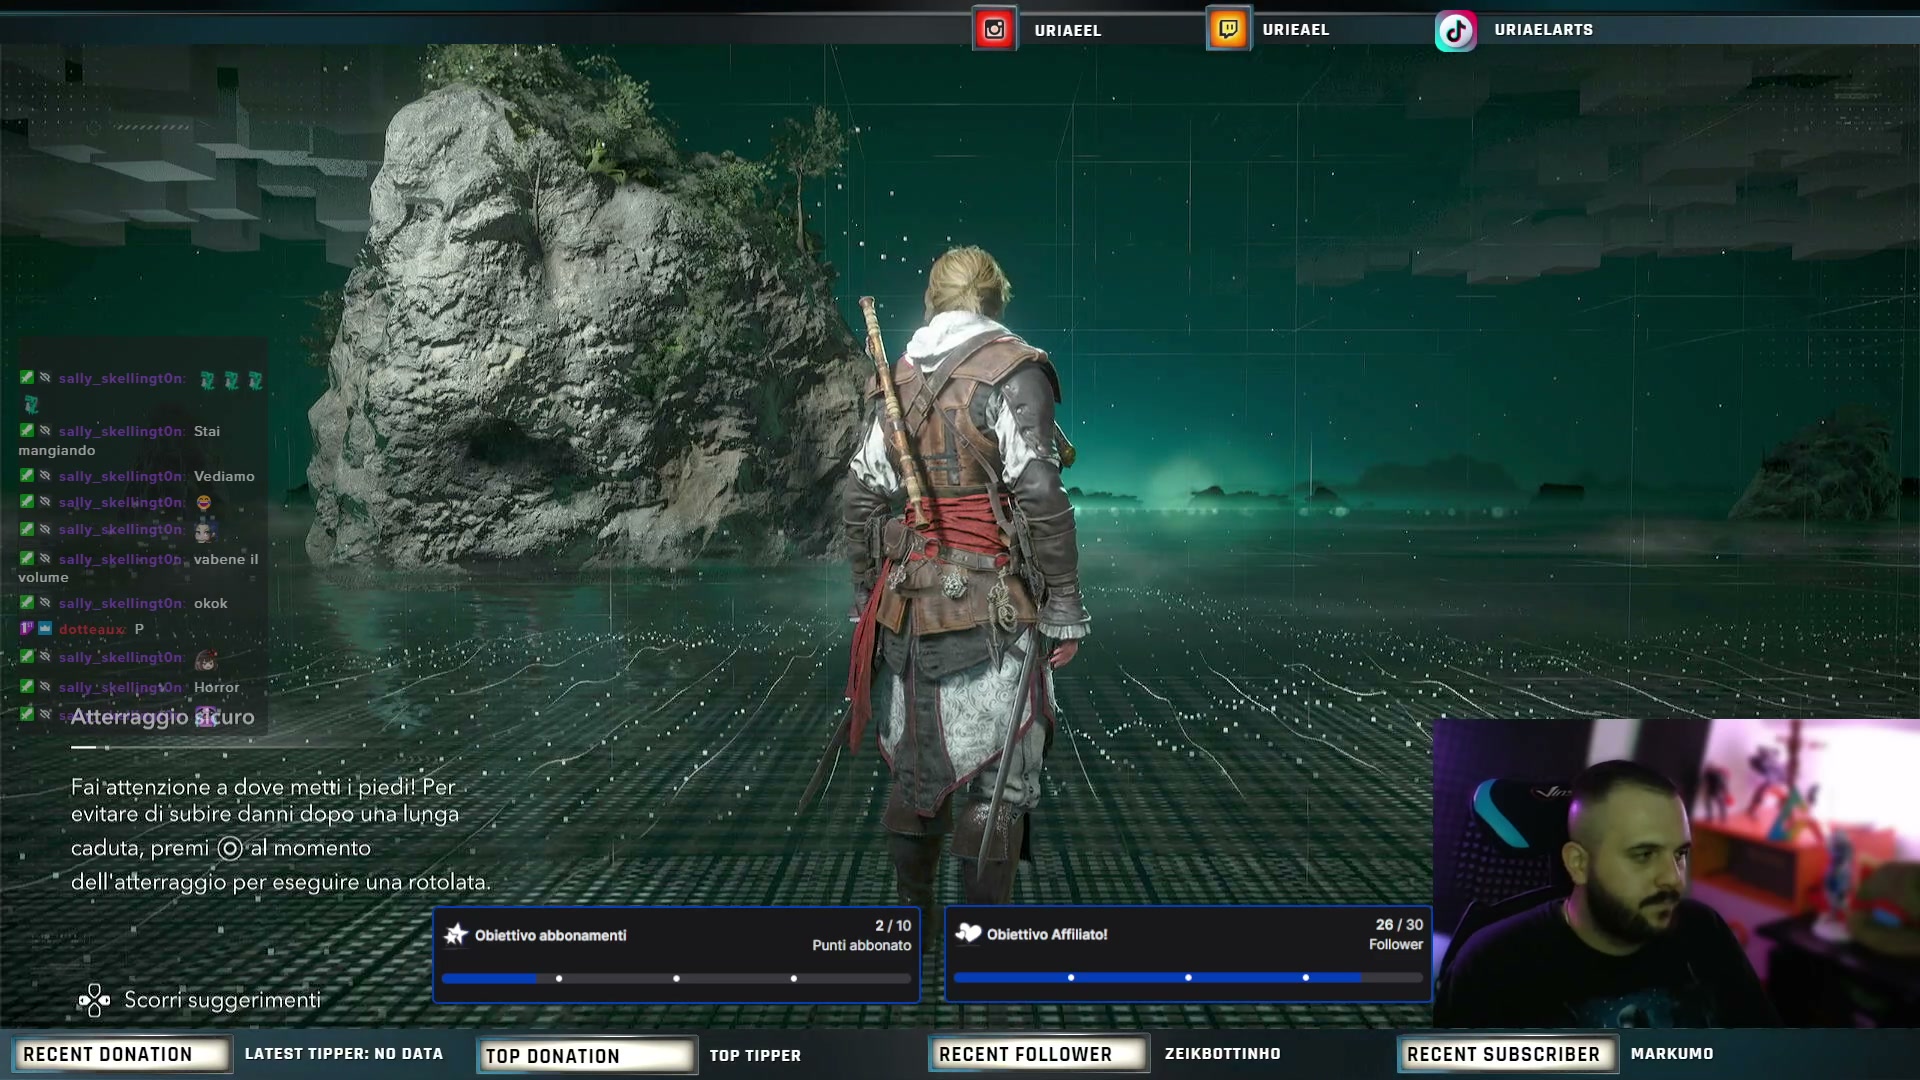Click the 'MARKUMO' subscriber name
The image size is (1920, 1080).
1672,1053
